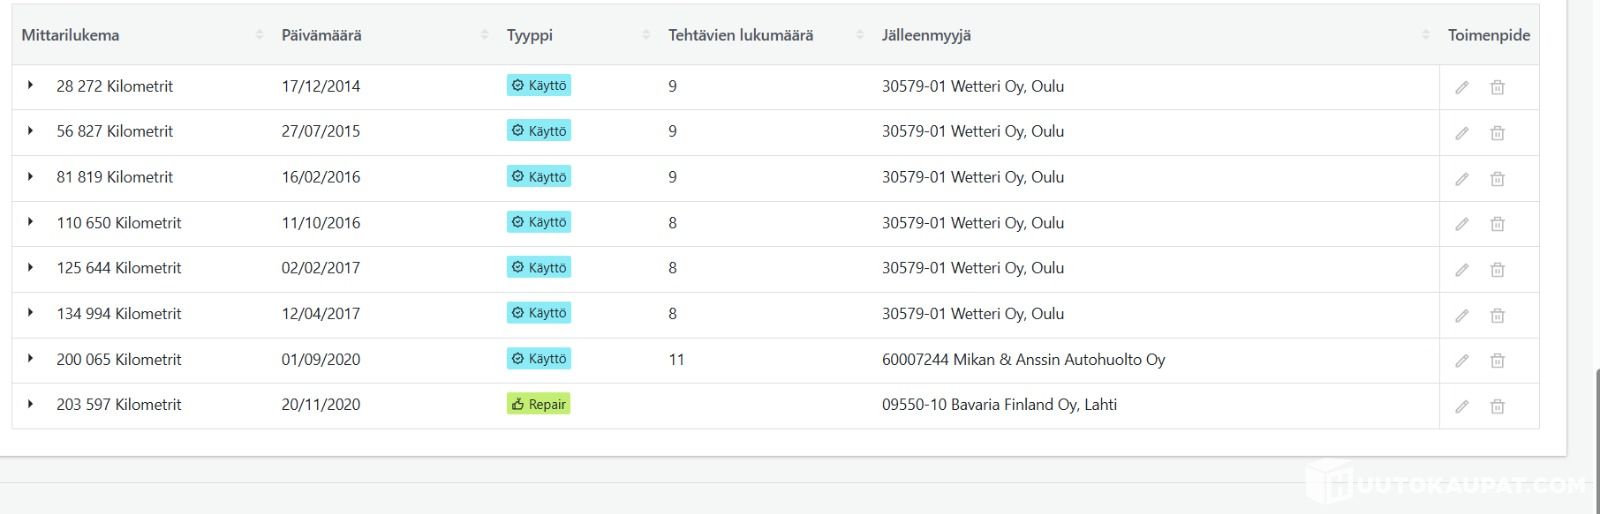This screenshot has width=1600, height=514.
Task: Edit the 203 597 Kilometrit repair record
Action: pyautogui.click(x=1461, y=406)
